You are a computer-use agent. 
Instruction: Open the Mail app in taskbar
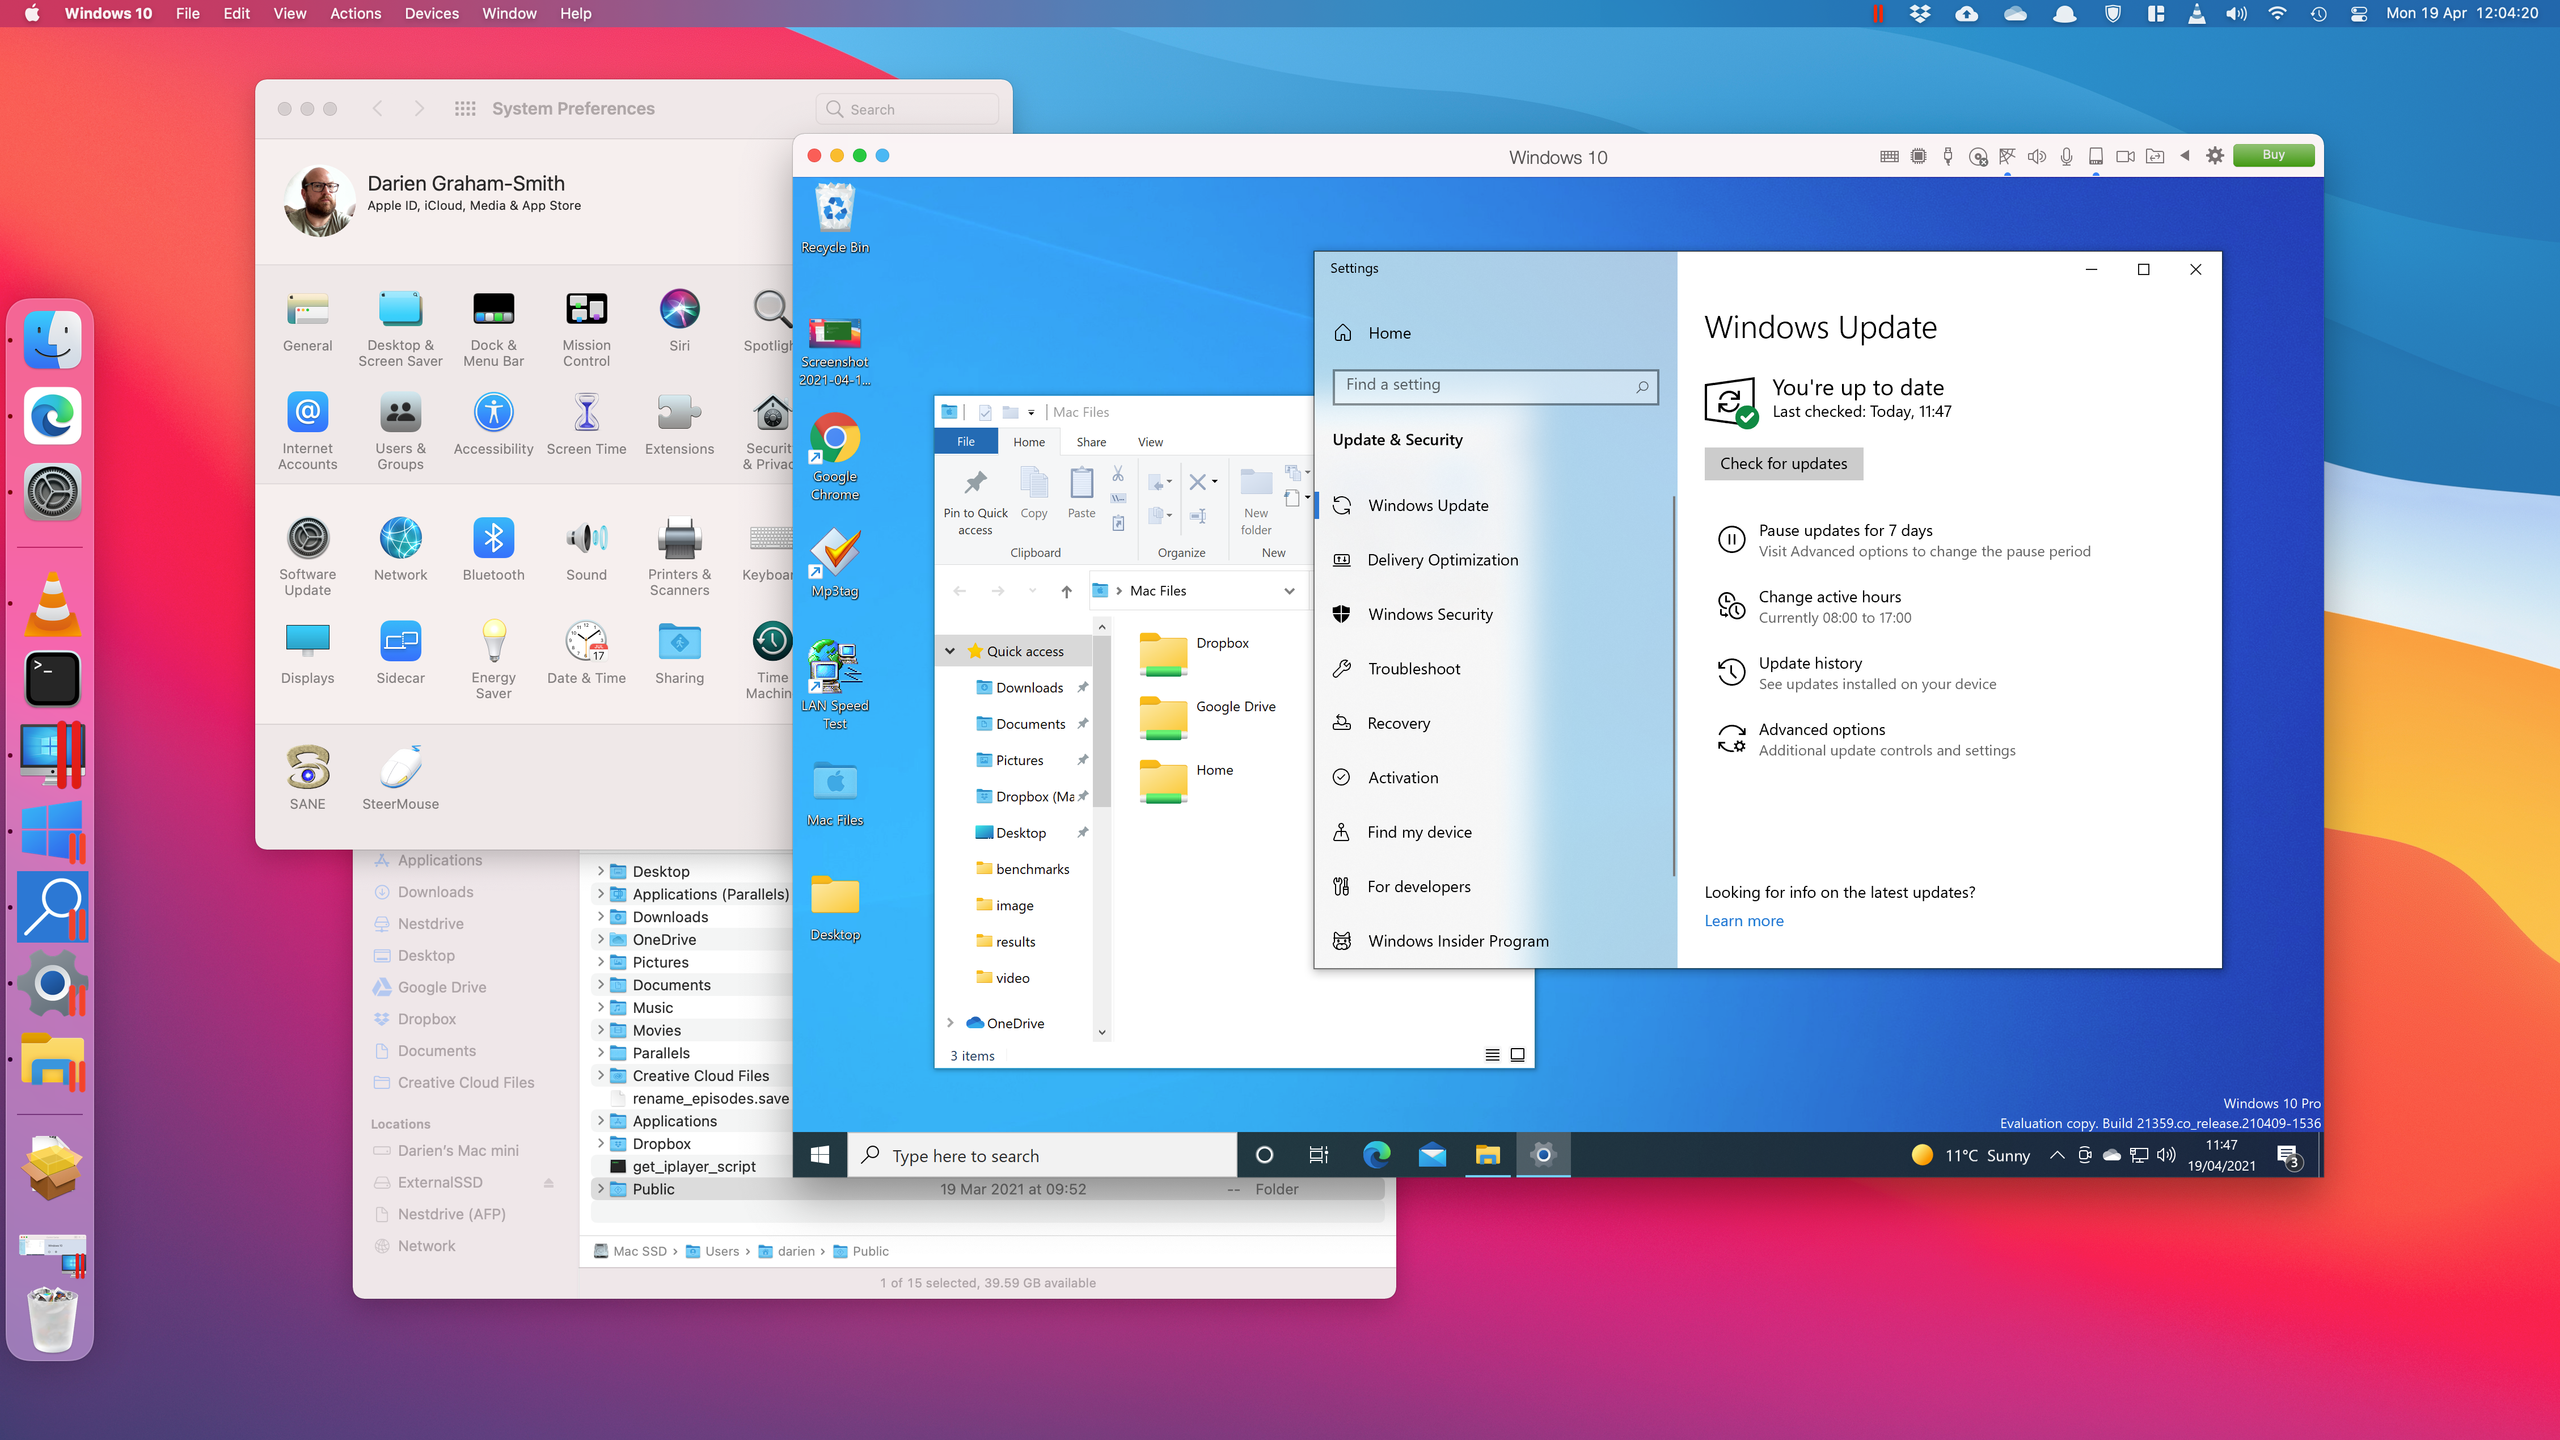tap(1432, 1155)
